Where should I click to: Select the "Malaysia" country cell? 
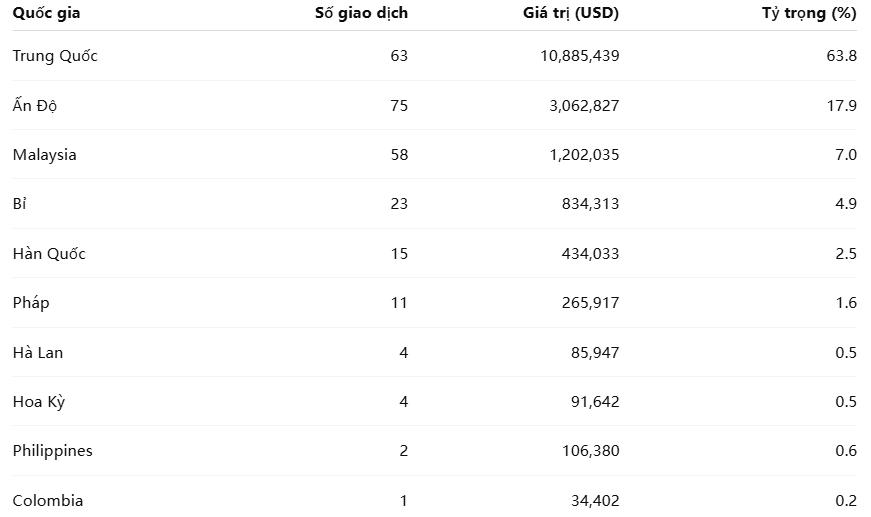click(x=45, y=155)
